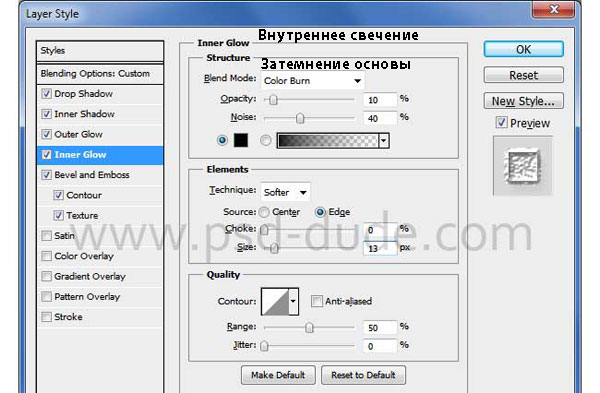Viewport: 600px width, 393px height.
Task: Select the solid color radio button
Action: pos(222,140)
